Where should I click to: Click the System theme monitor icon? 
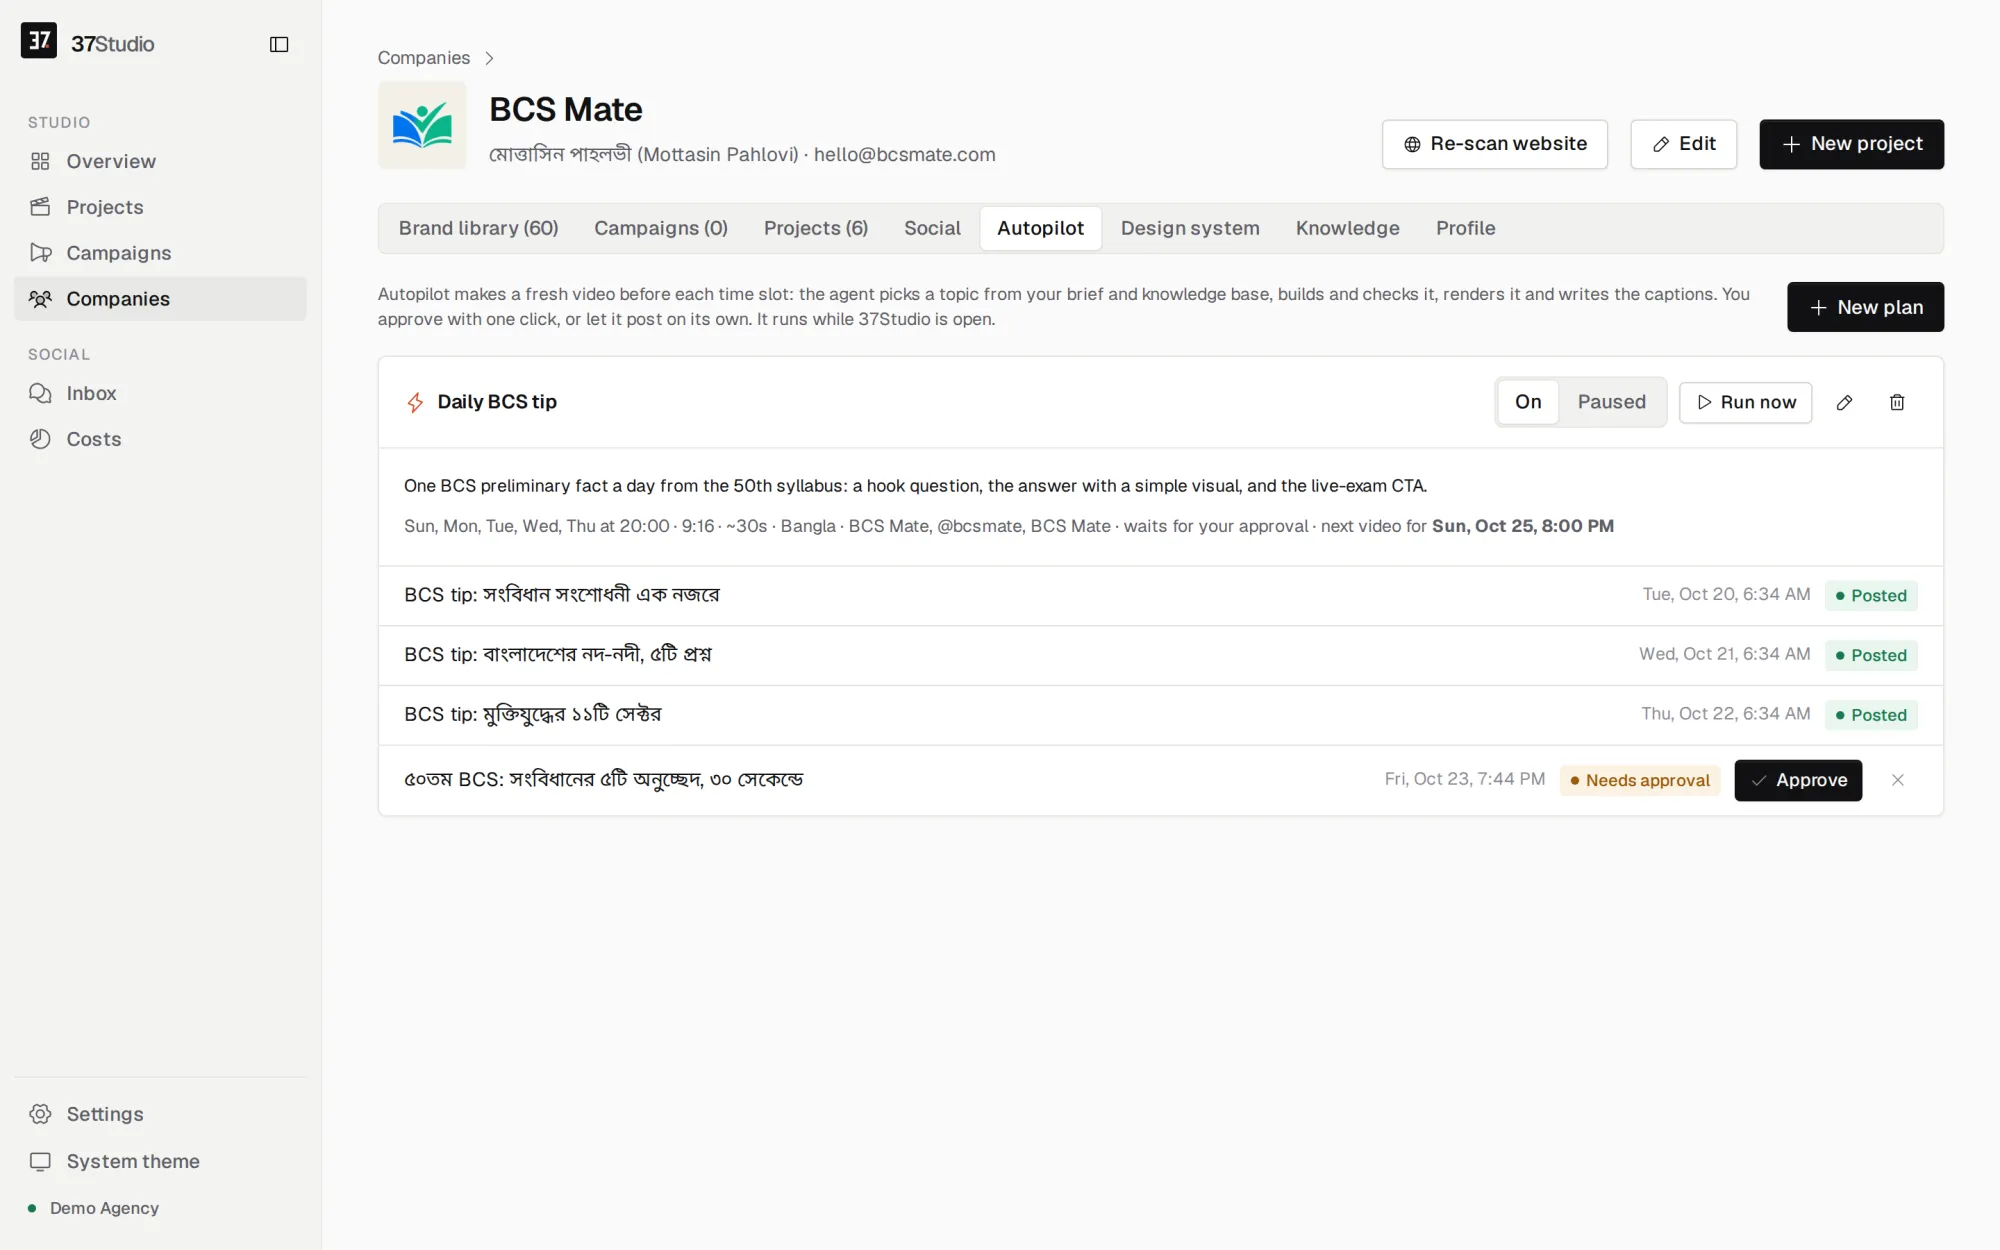(x=40, y=1161)
